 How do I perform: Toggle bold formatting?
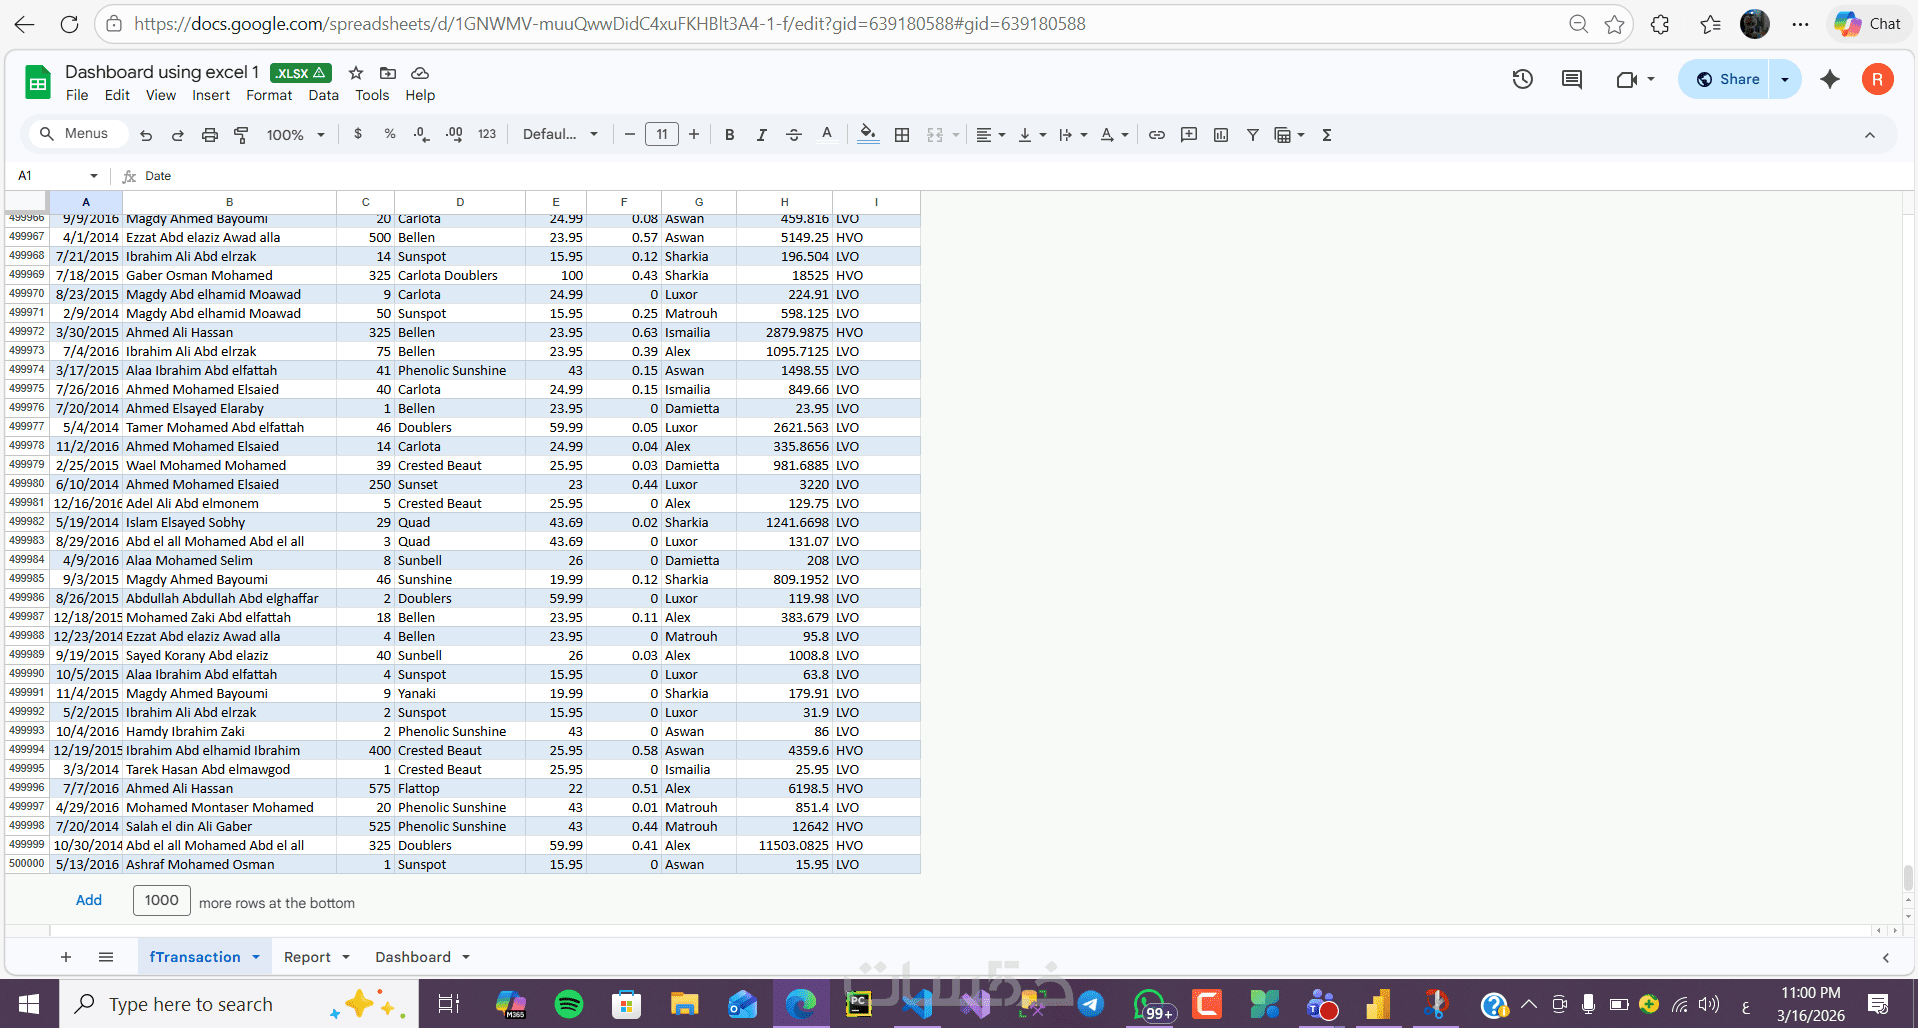(x=730, y=135)
